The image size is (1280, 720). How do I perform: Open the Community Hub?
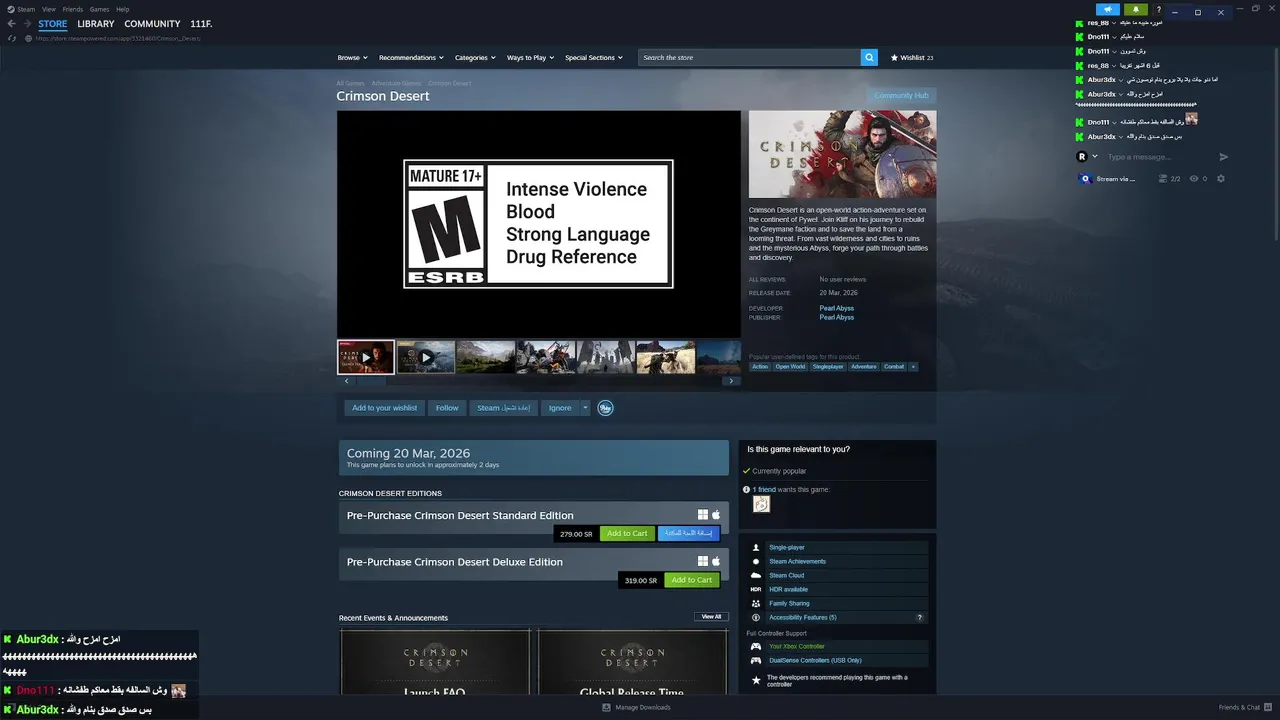coord(901,96)
